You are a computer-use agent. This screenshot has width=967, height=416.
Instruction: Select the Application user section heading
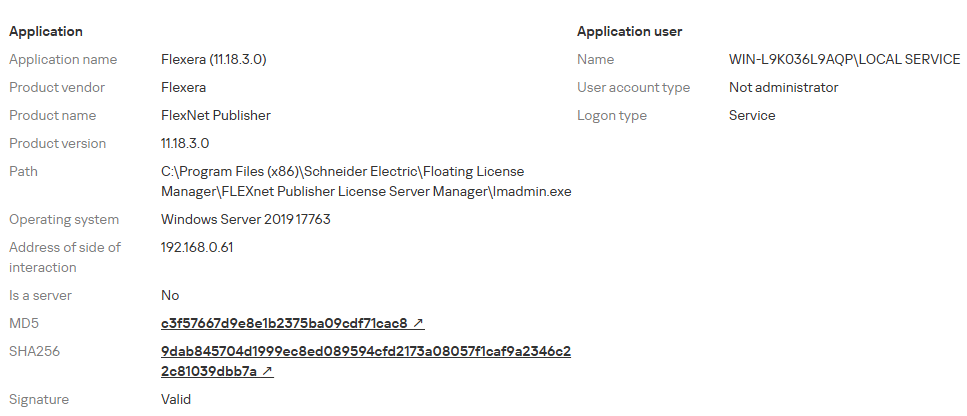(629, 31)
